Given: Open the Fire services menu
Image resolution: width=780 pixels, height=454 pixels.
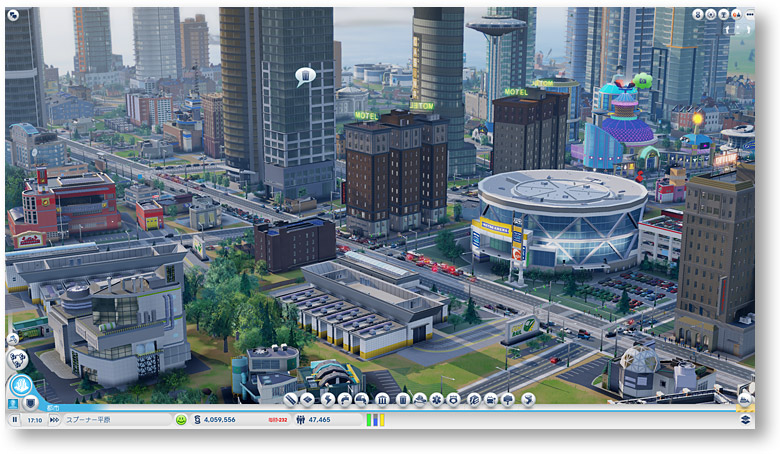Looking at the screenshot, I should pos(419,400).
